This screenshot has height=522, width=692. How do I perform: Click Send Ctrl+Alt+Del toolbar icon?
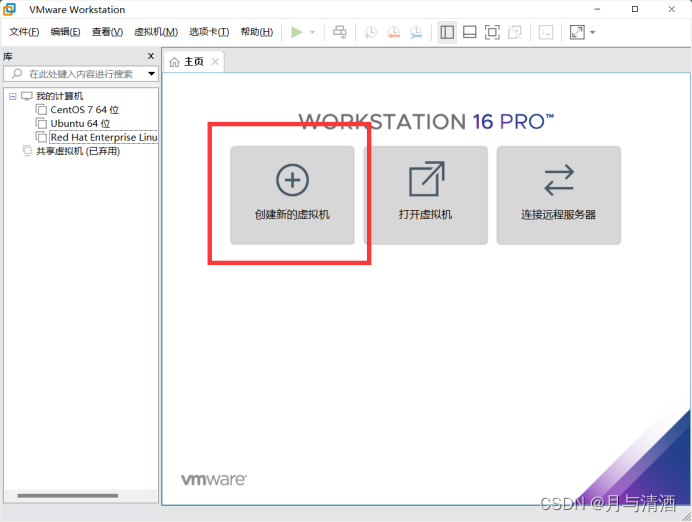tap(339, 32)
